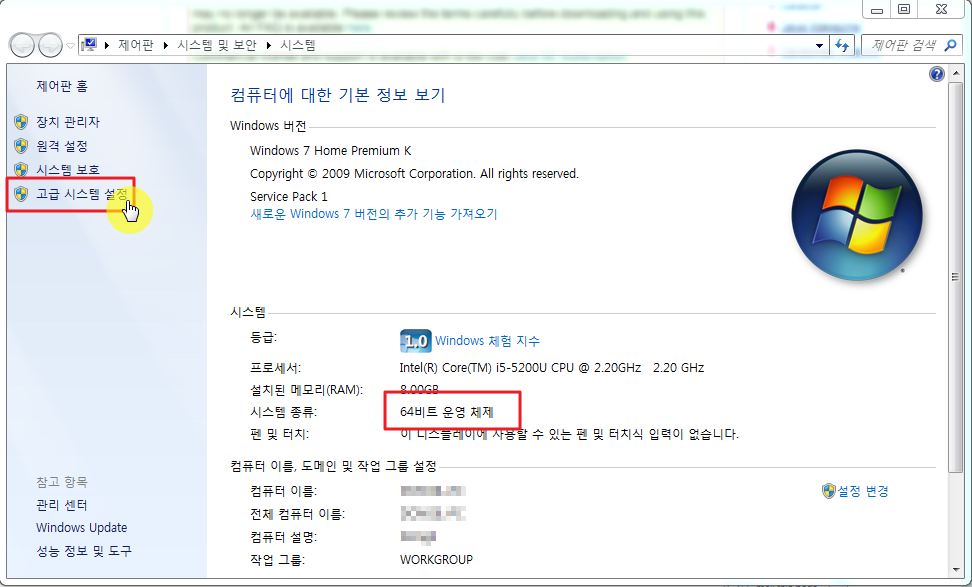Click shield icon next to 원격 설정
The width and height of the screenshot is (972, 587).
[21, 146]
